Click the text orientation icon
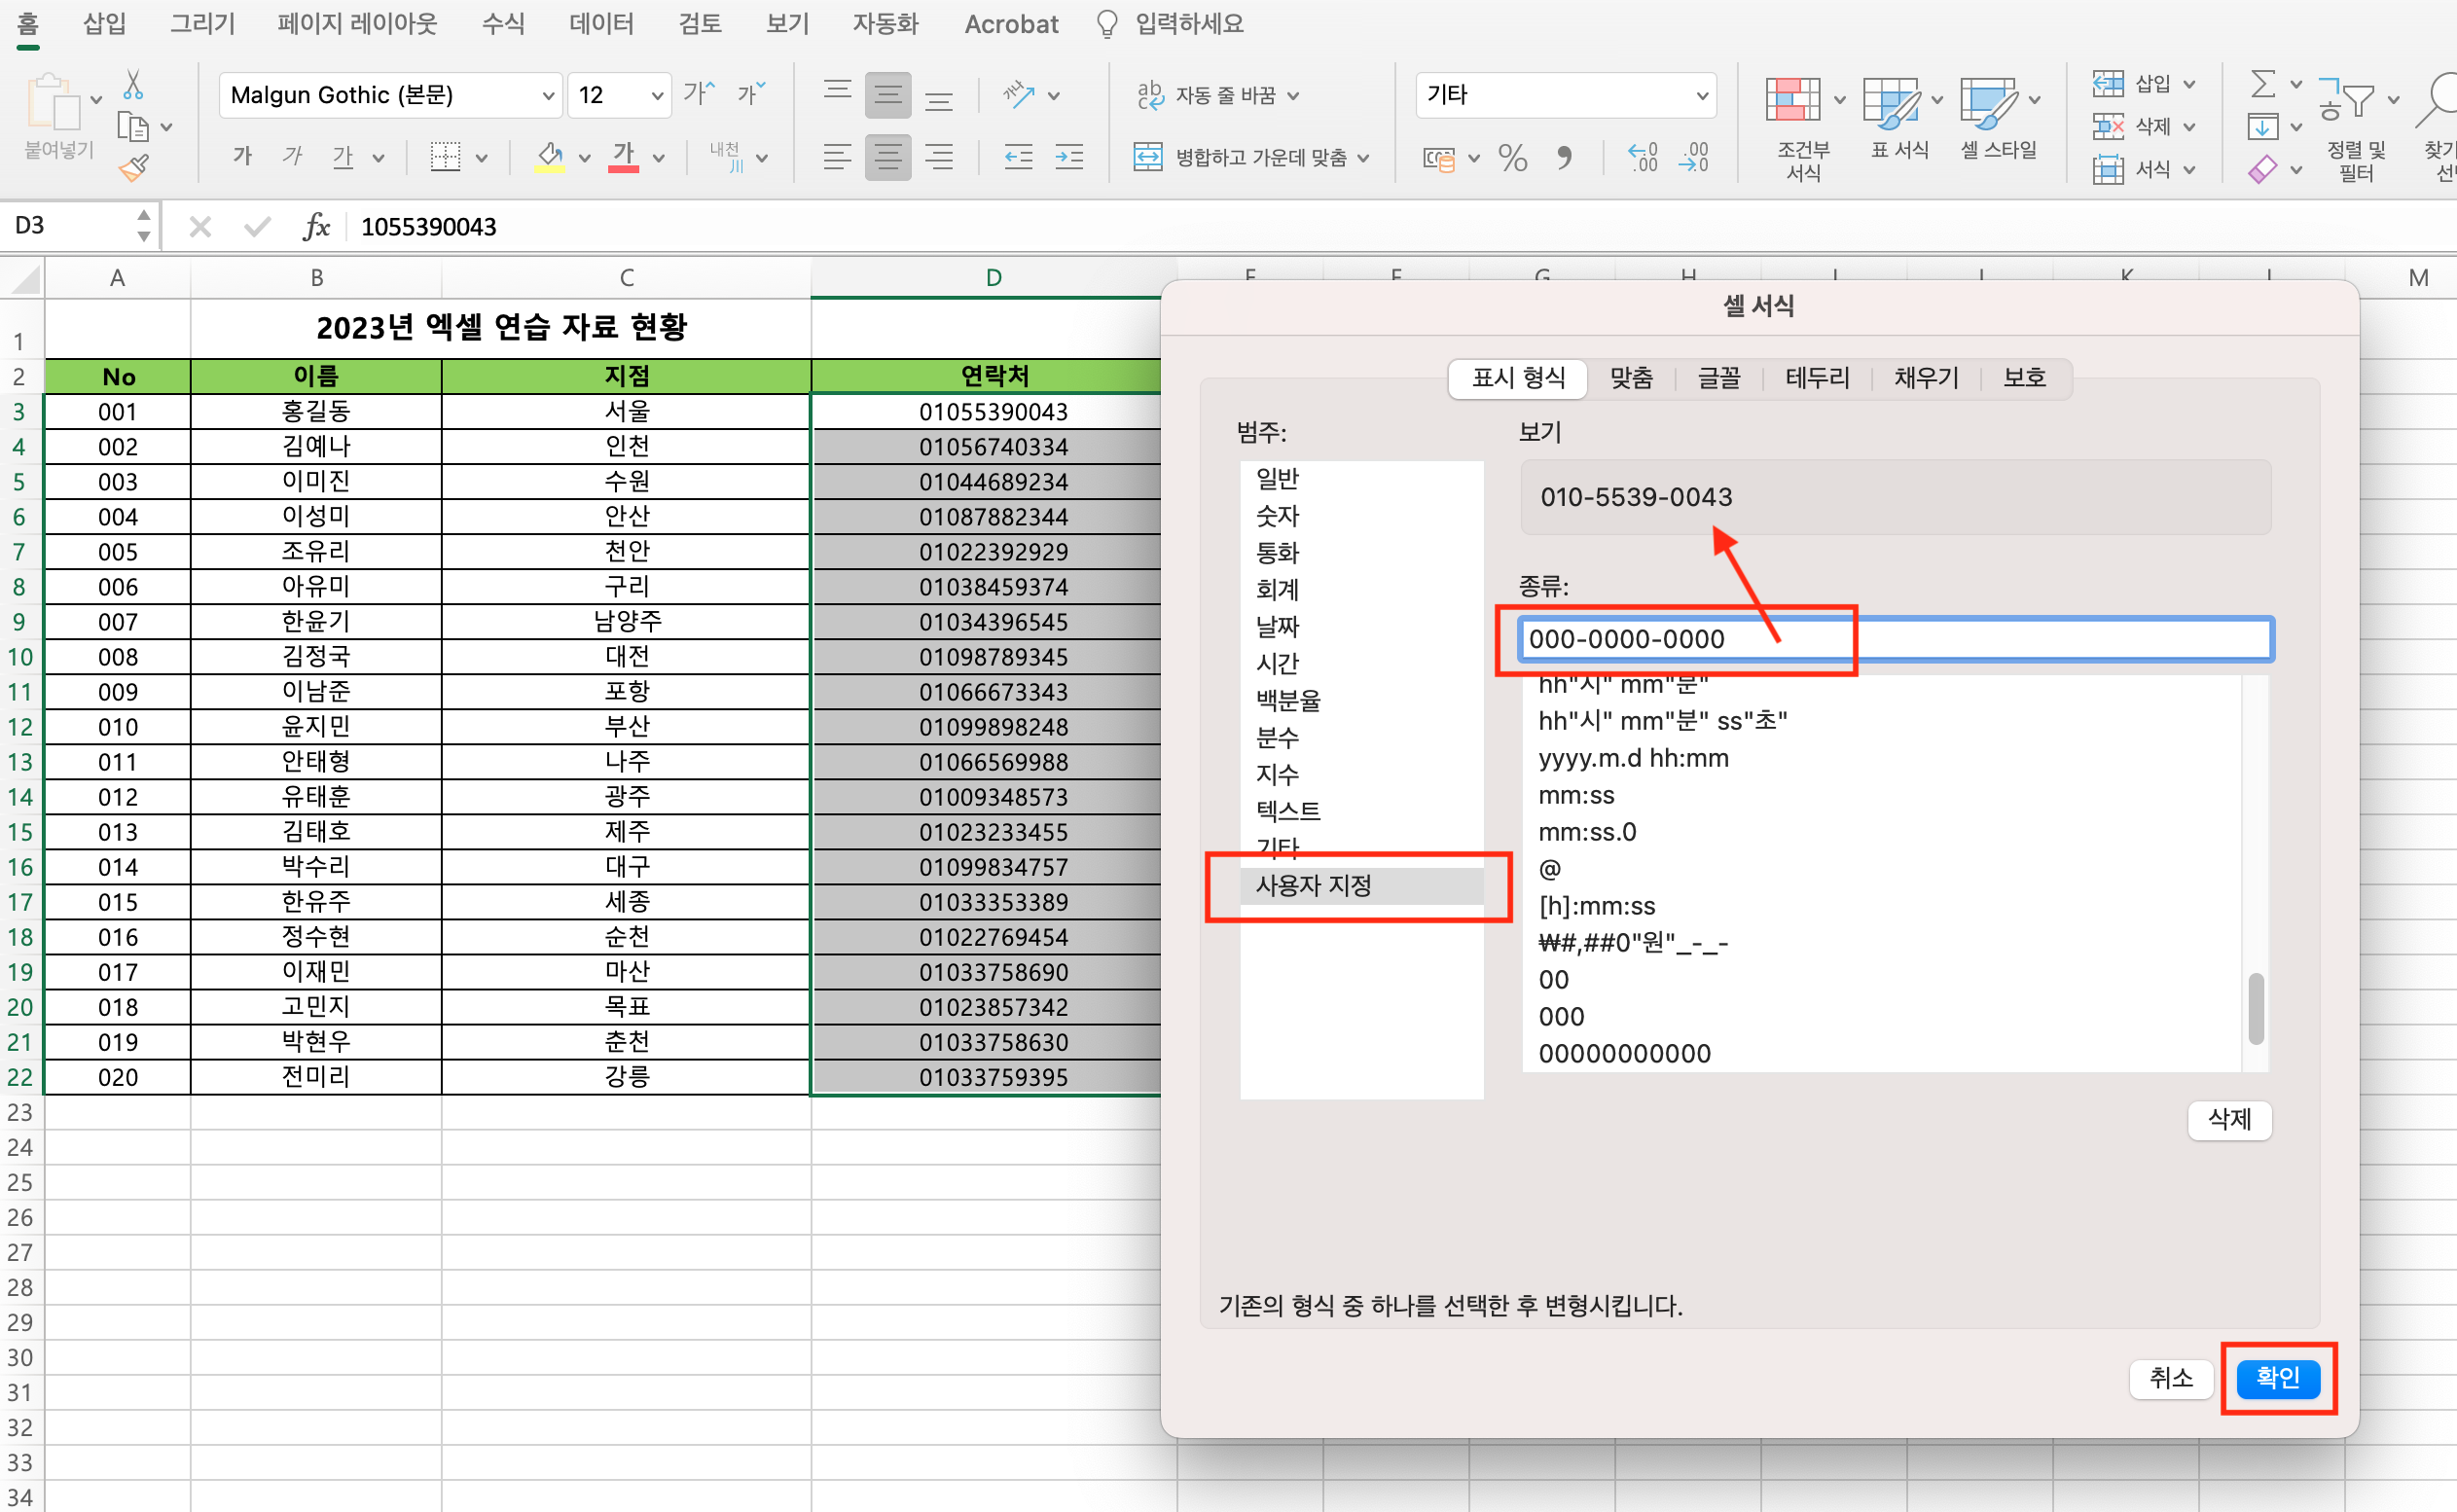Screen dimensions: 2457x1512 1019,95
